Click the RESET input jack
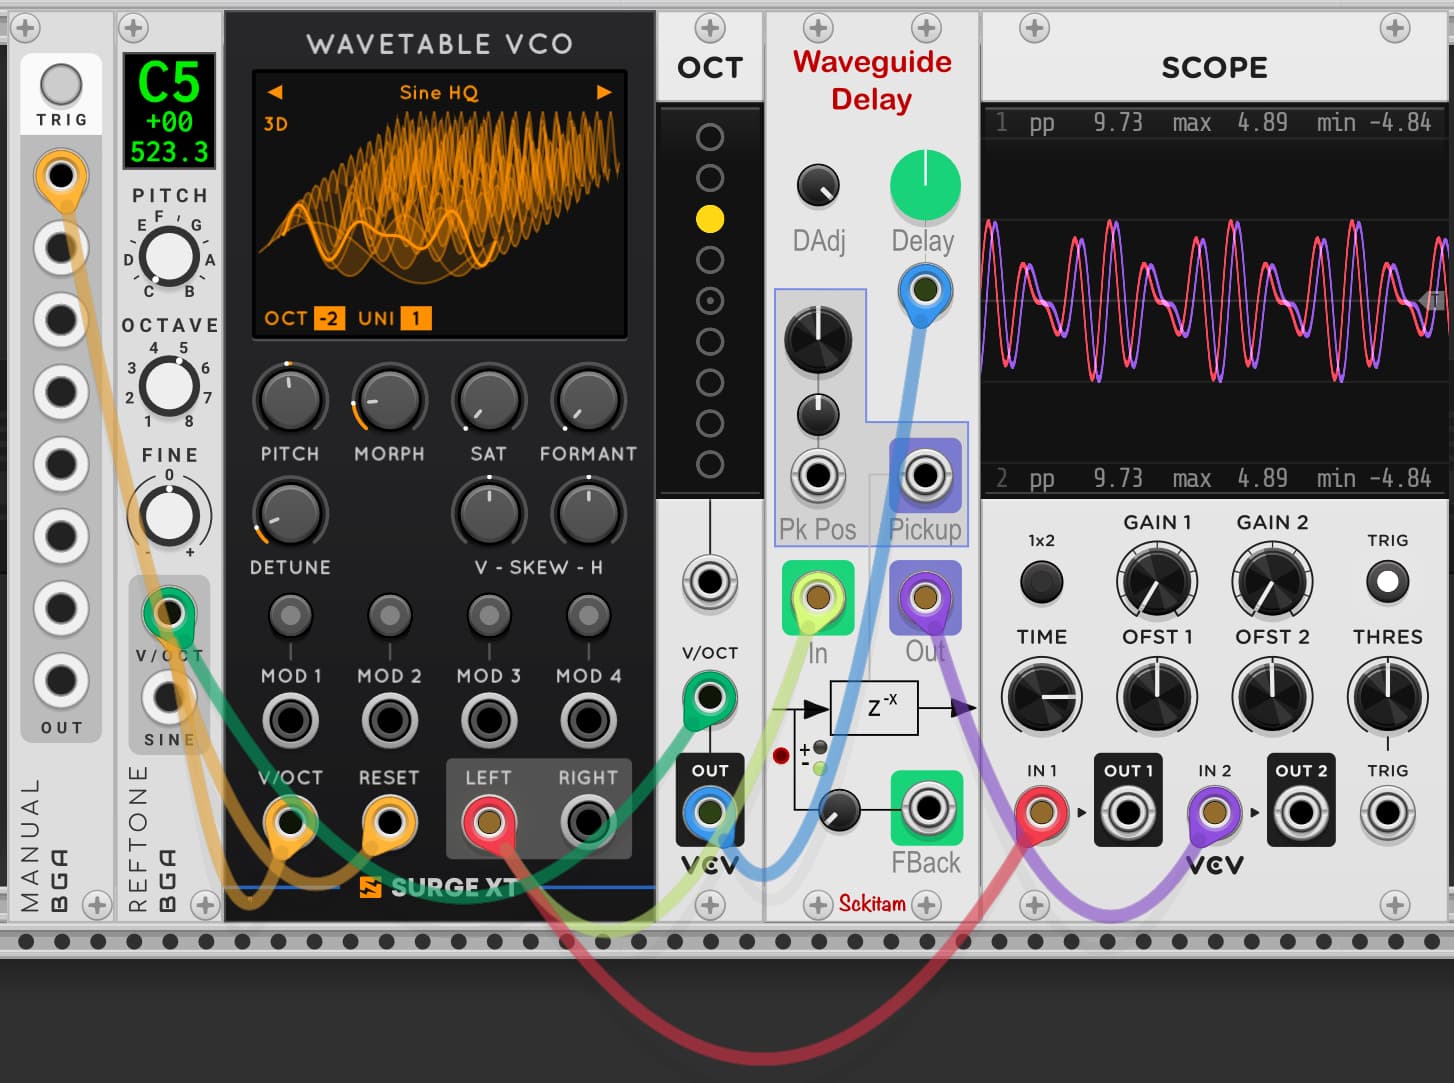The height and width of the screenshot is (1083, 1454). tap(389, 822)
